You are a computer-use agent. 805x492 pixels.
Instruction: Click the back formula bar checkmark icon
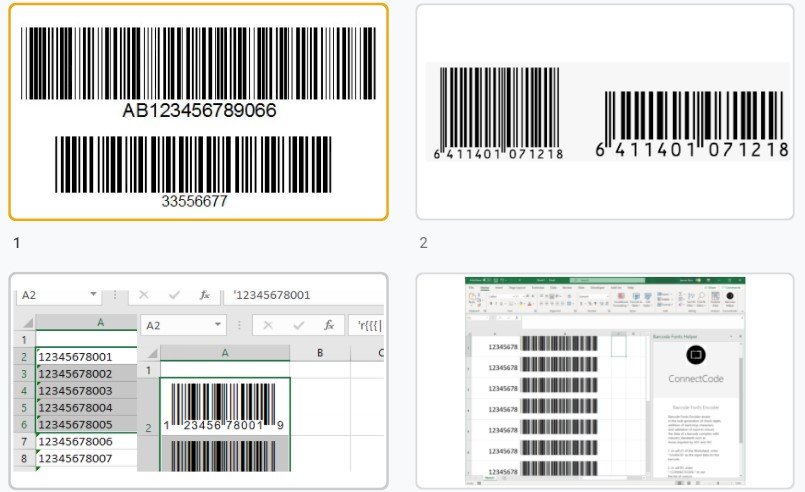click(175, 295)
